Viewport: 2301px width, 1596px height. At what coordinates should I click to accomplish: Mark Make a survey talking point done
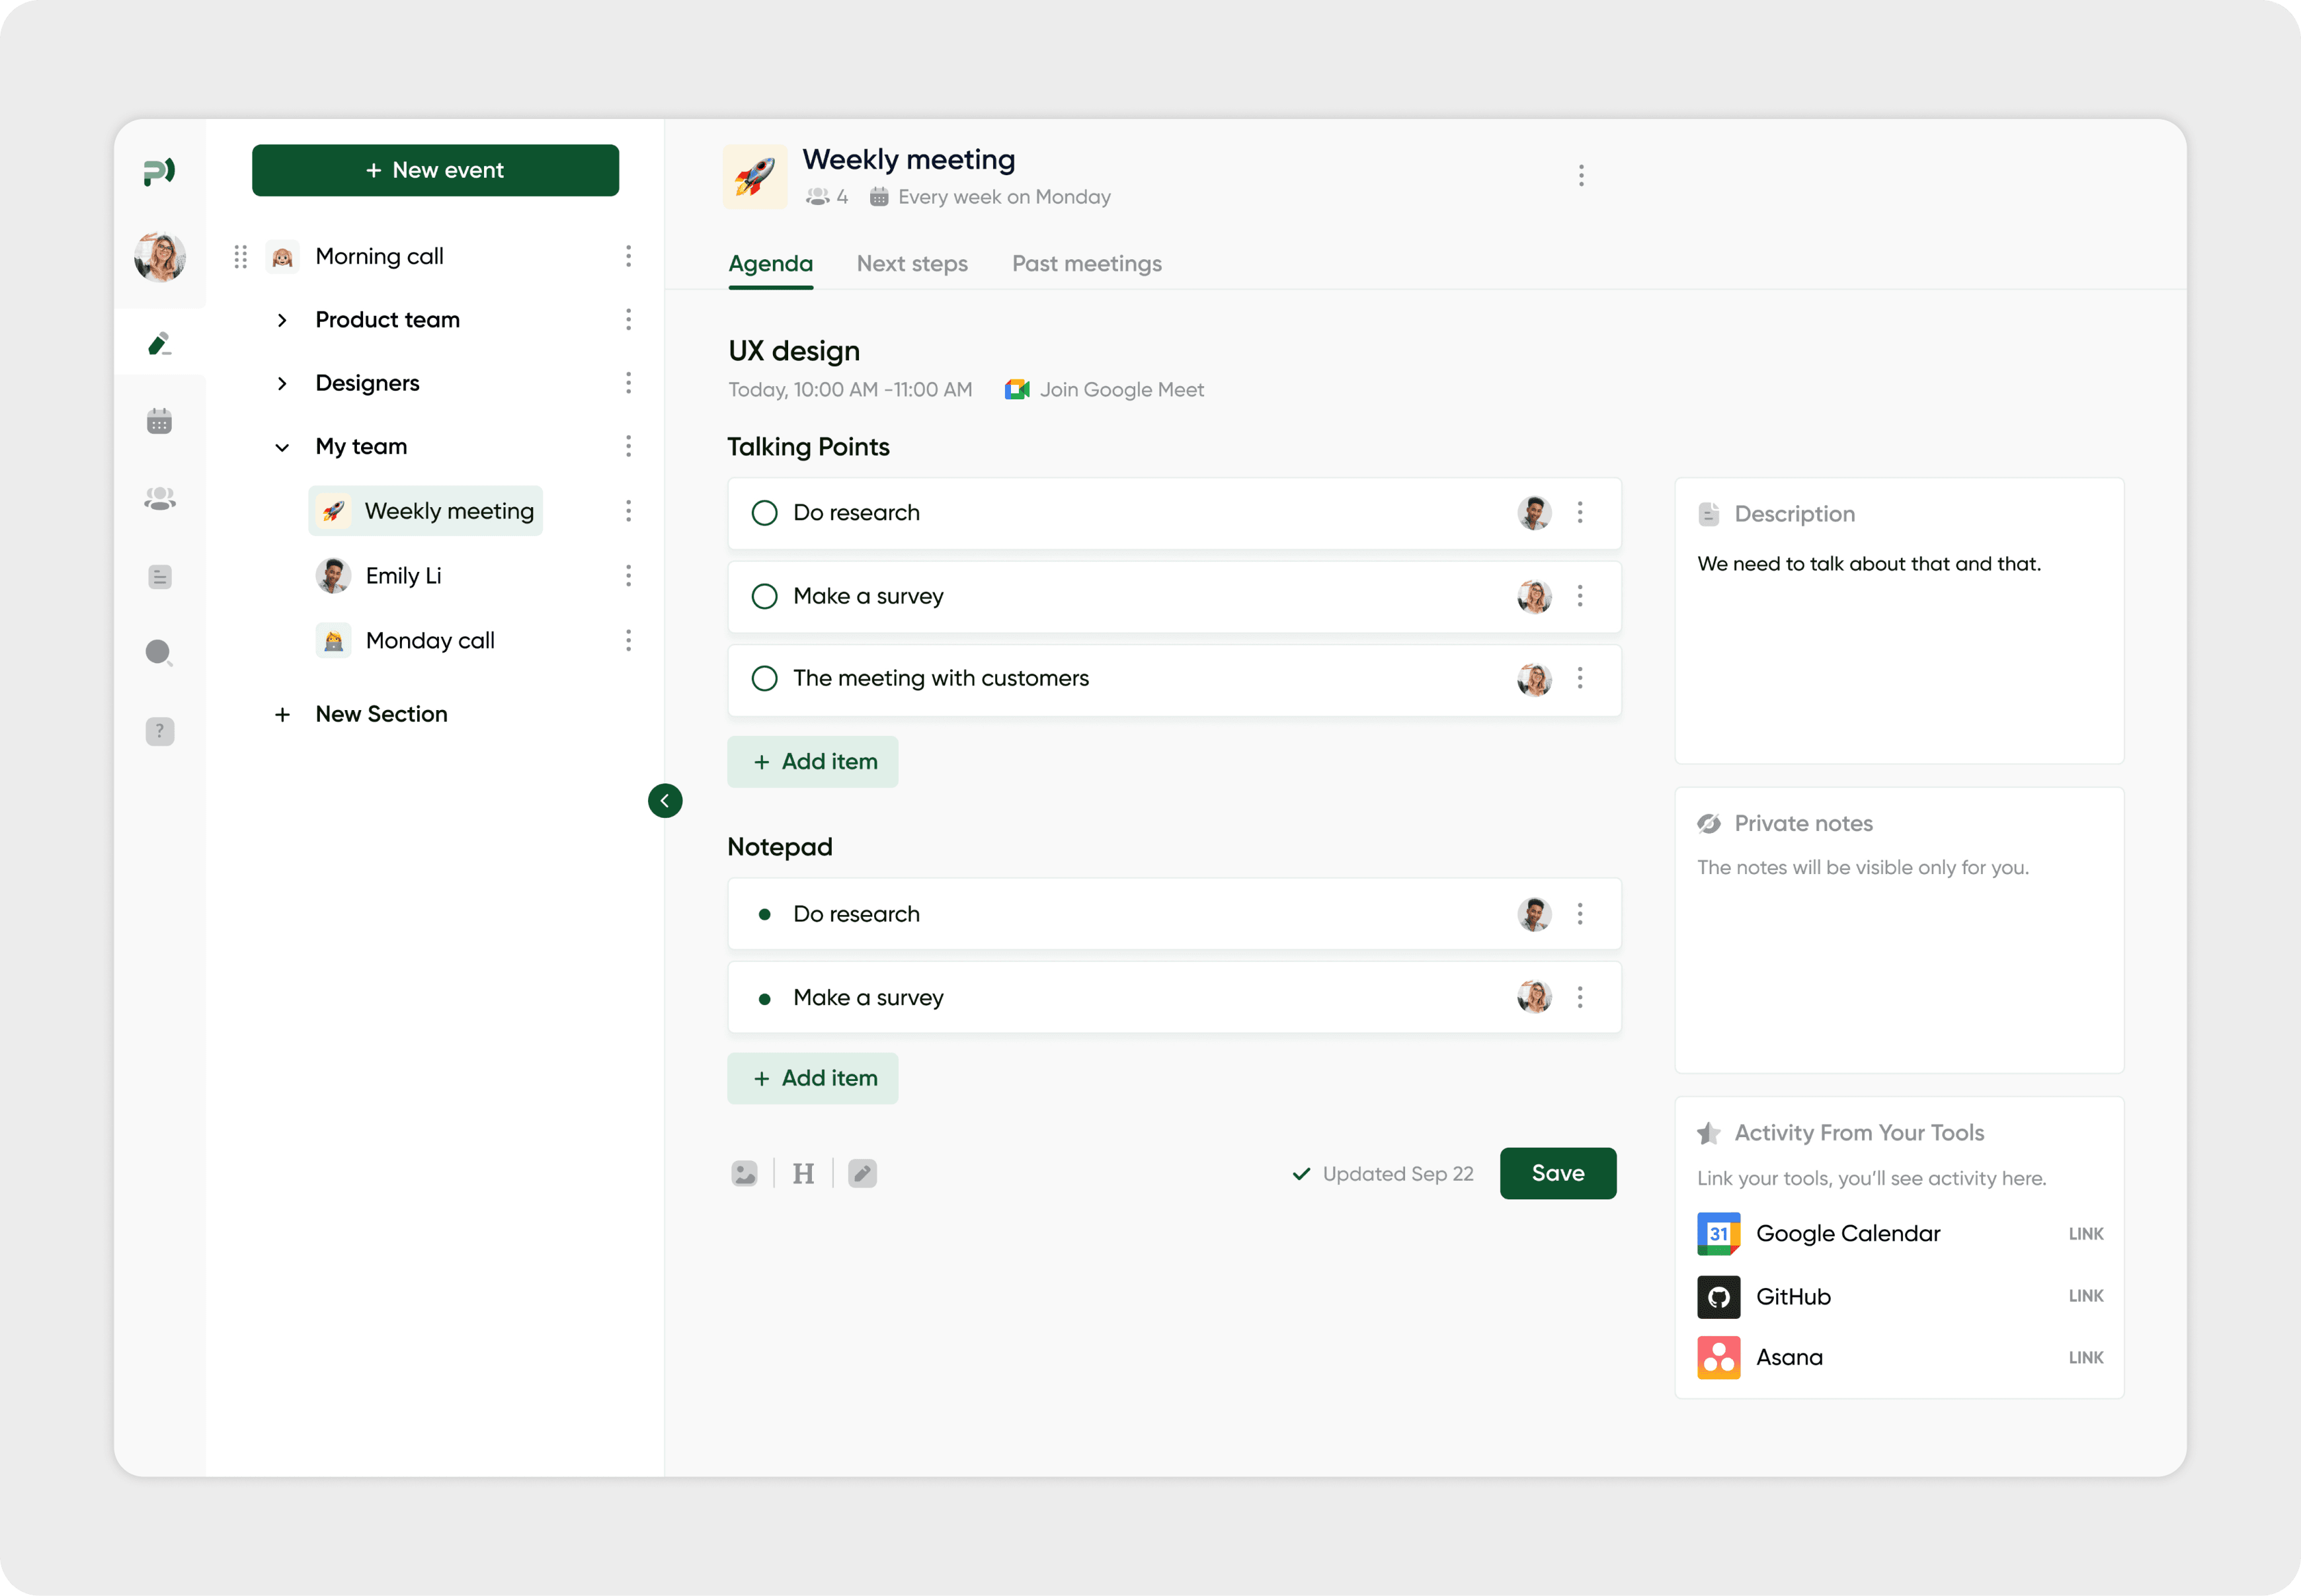click(764, 596)
